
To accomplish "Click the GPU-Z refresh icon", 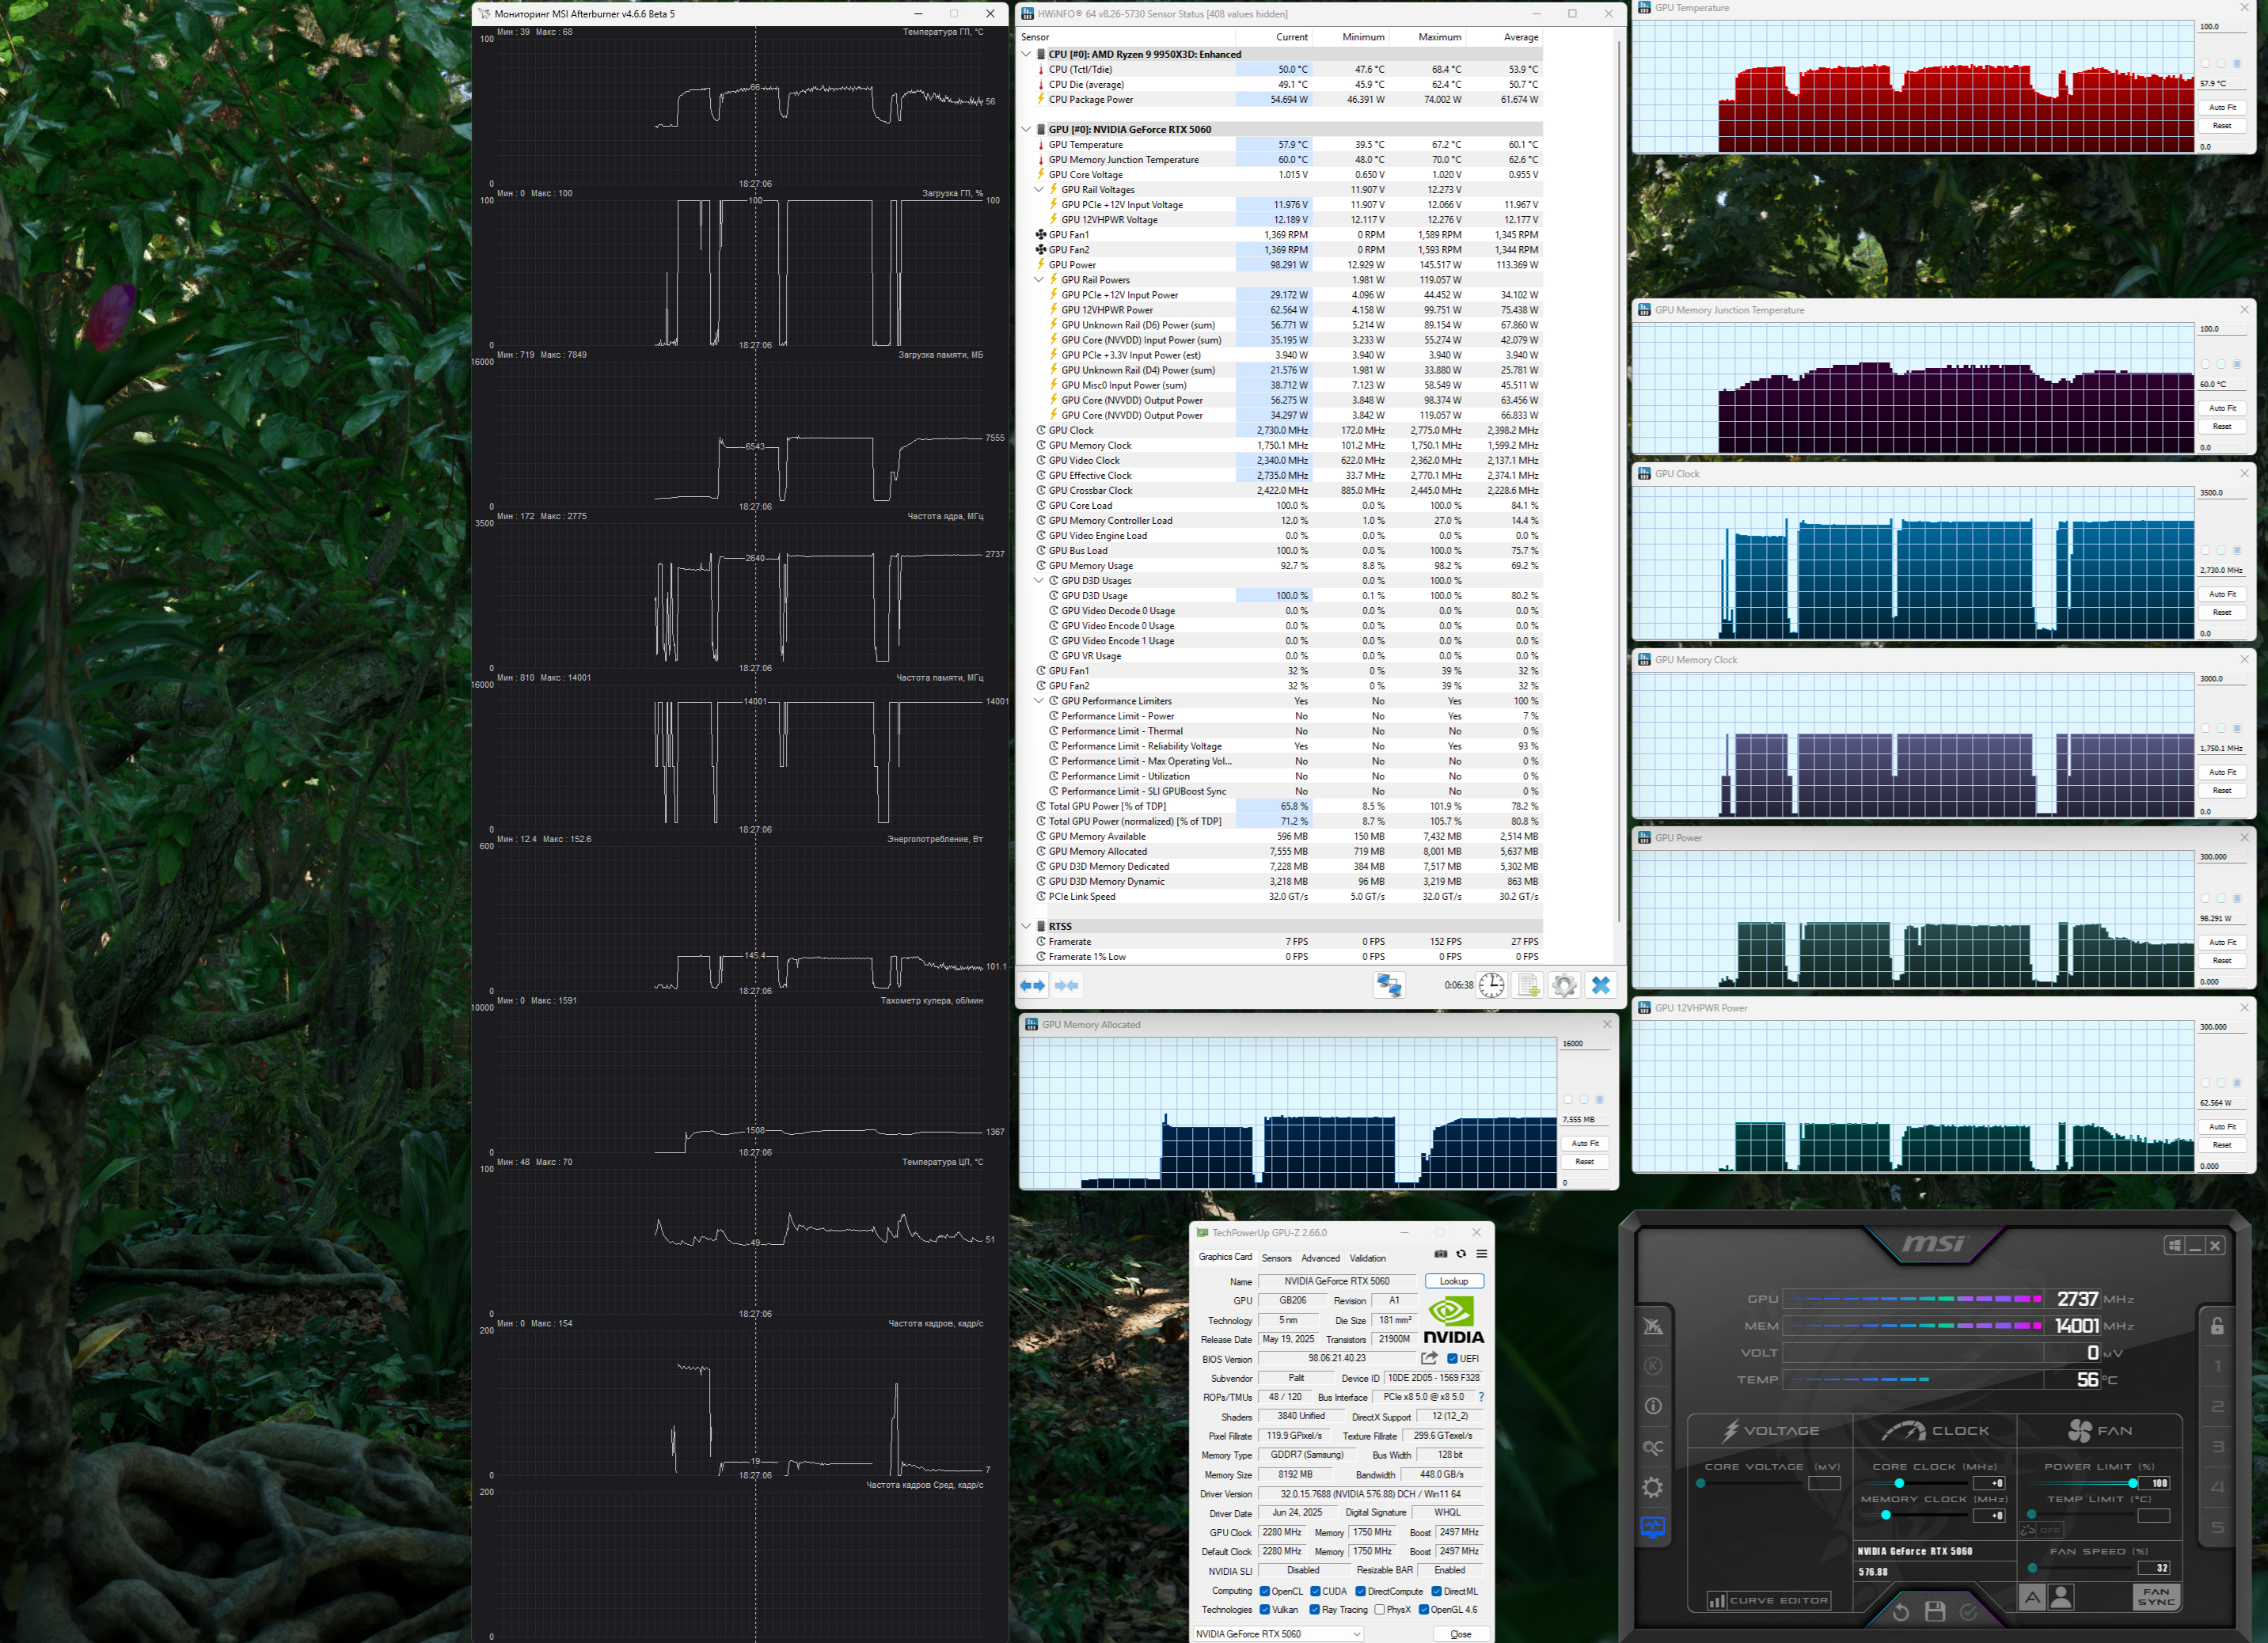I will [1461, 1254].
